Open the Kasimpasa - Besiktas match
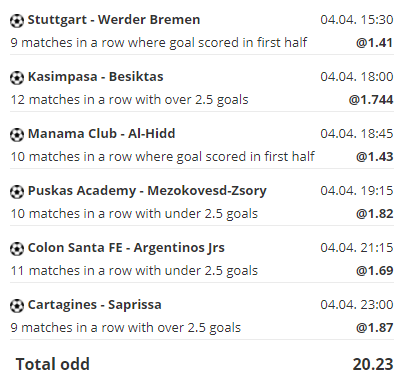 (96, 77)
